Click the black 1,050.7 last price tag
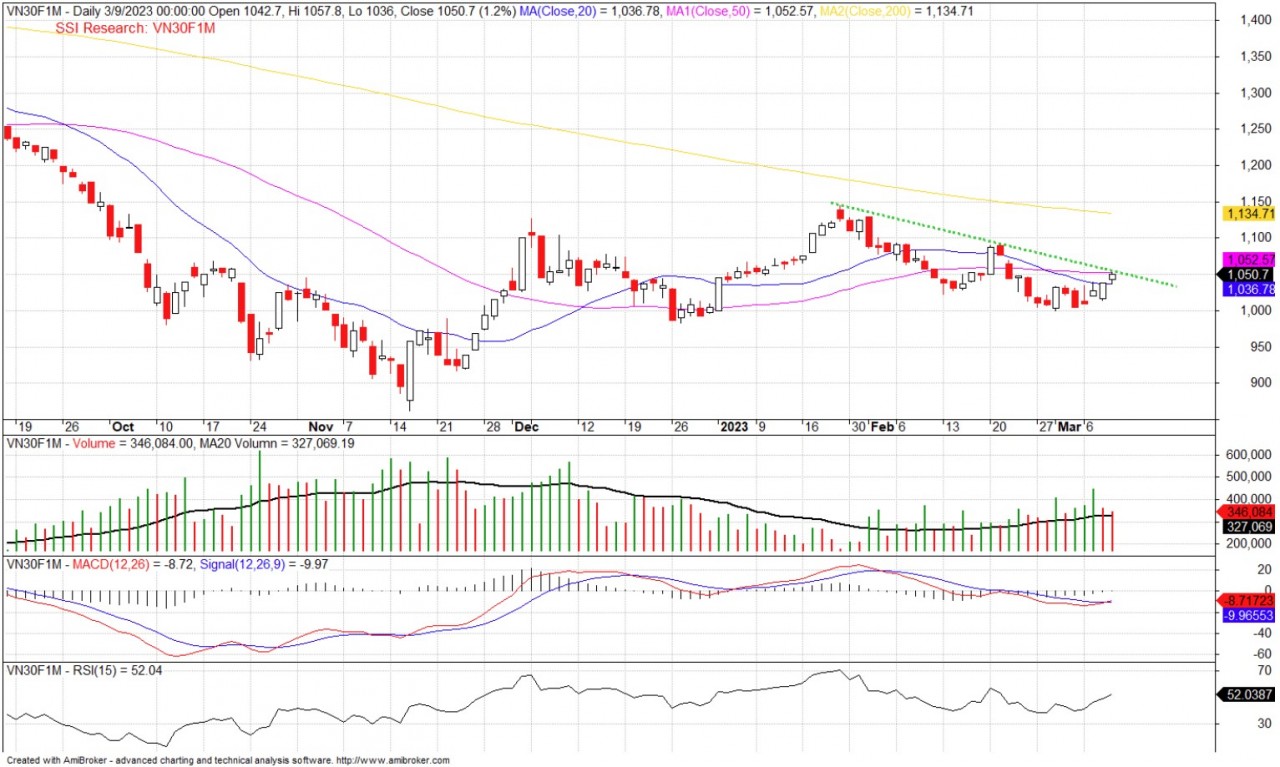Viewport: 1280px width, 767px height. [1249, 274]
